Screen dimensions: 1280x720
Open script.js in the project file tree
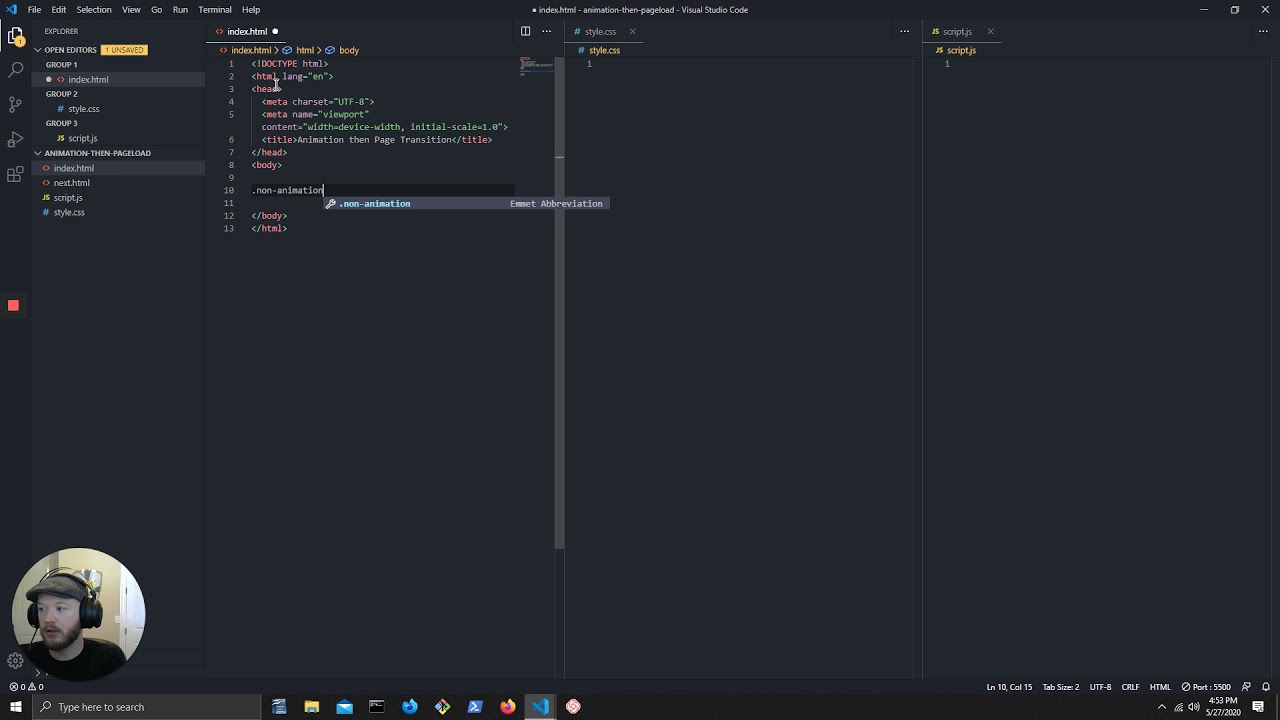pyautogui.click(x=68, y=198)
